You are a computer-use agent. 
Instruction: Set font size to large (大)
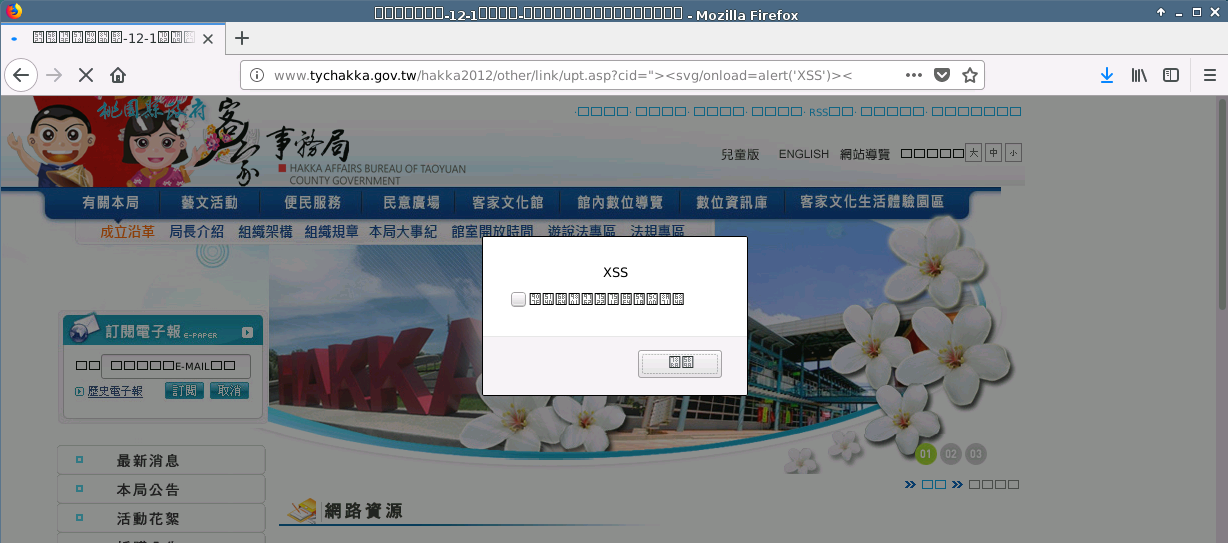pos(974,153)
